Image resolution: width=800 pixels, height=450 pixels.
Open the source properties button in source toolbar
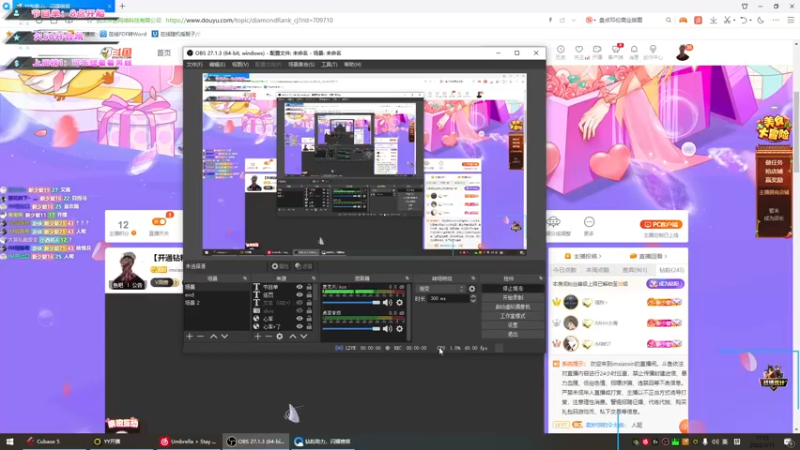click(280, 266)
